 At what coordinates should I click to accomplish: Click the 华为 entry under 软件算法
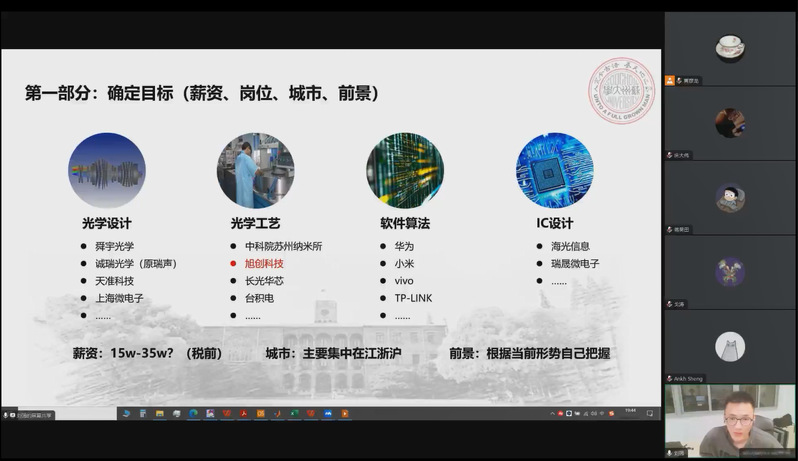click(403, 246)
